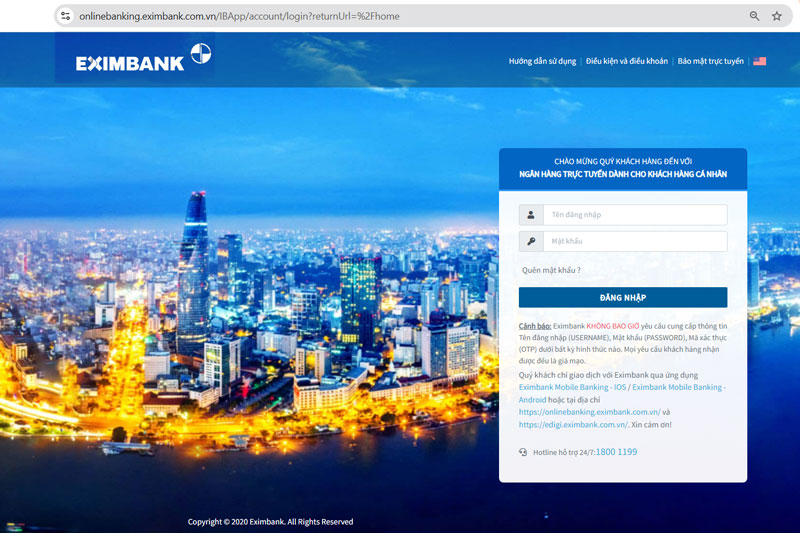
Task: Focus the Mật khẩu password field
Action: (x=634, y=241)
